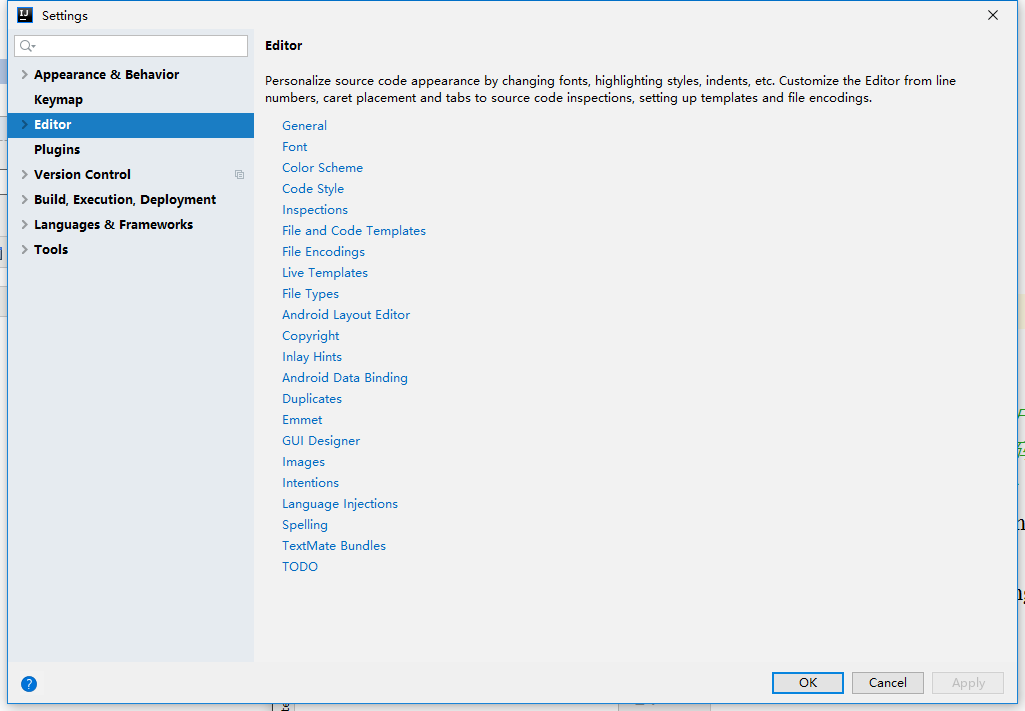
Task: Click the IntelliJ logo in title bar
Action: [x=25, y=15]
